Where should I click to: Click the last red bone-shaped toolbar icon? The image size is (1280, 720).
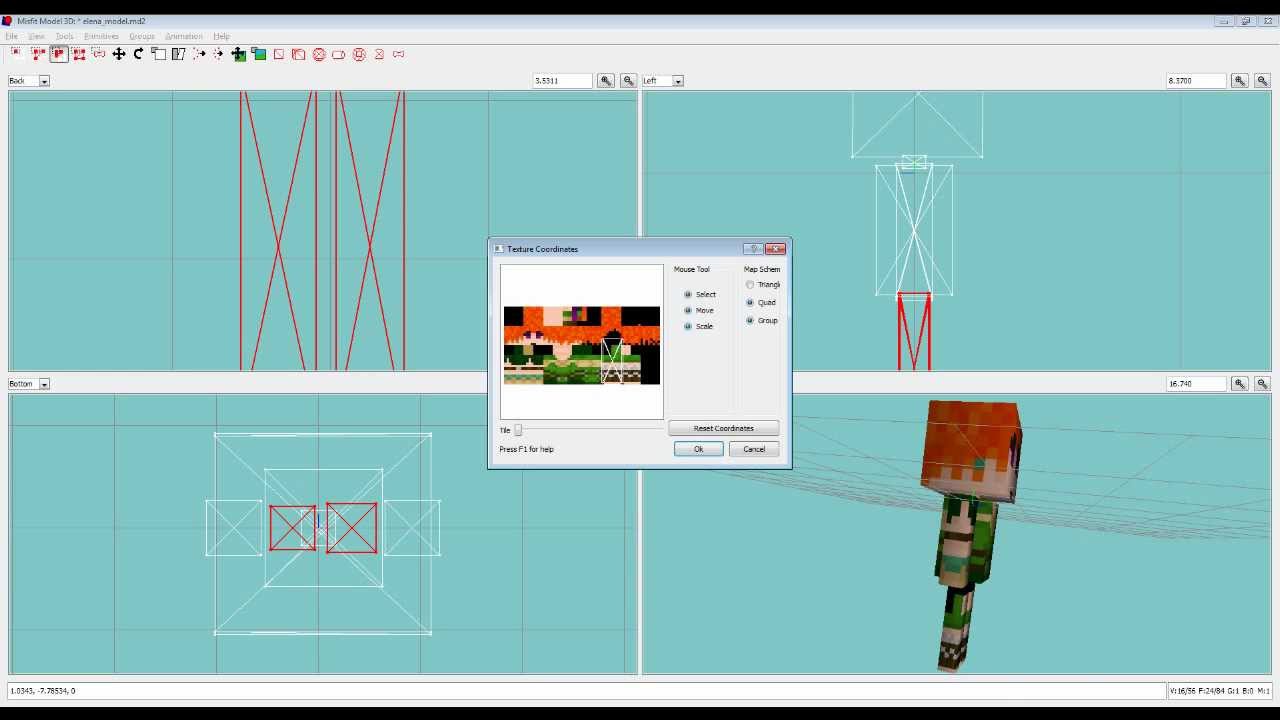point(398,54)
